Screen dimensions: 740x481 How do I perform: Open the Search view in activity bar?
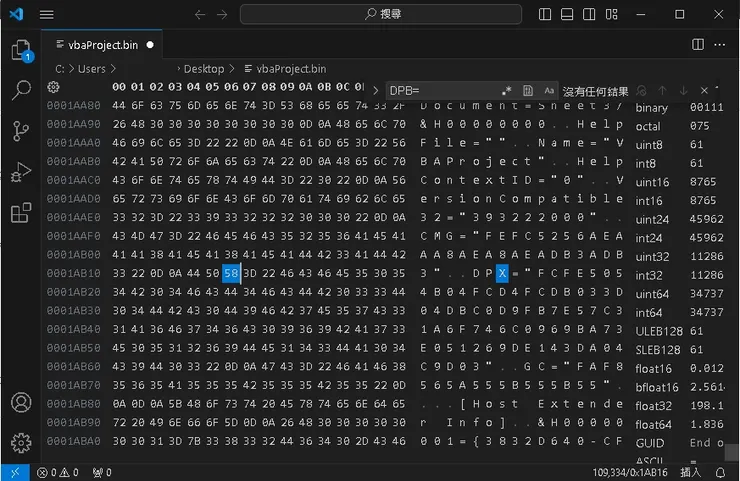(x=21, y=90)
